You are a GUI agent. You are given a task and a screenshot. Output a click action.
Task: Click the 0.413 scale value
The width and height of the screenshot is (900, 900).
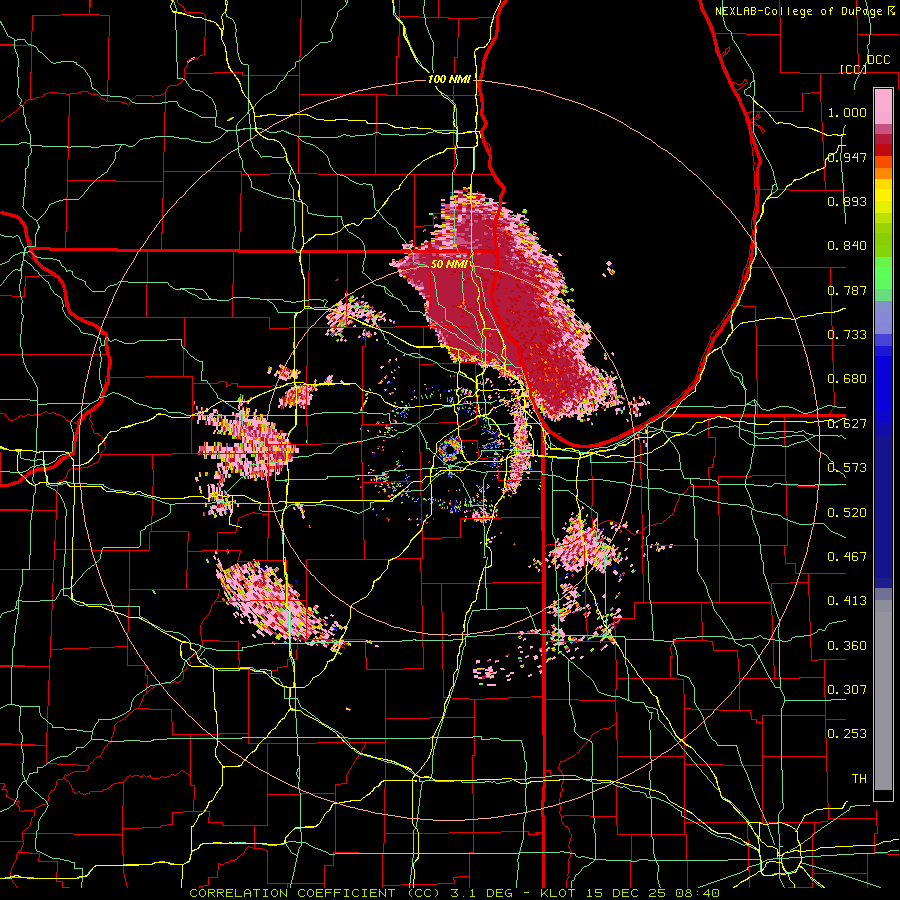click(x=847, y=601)
